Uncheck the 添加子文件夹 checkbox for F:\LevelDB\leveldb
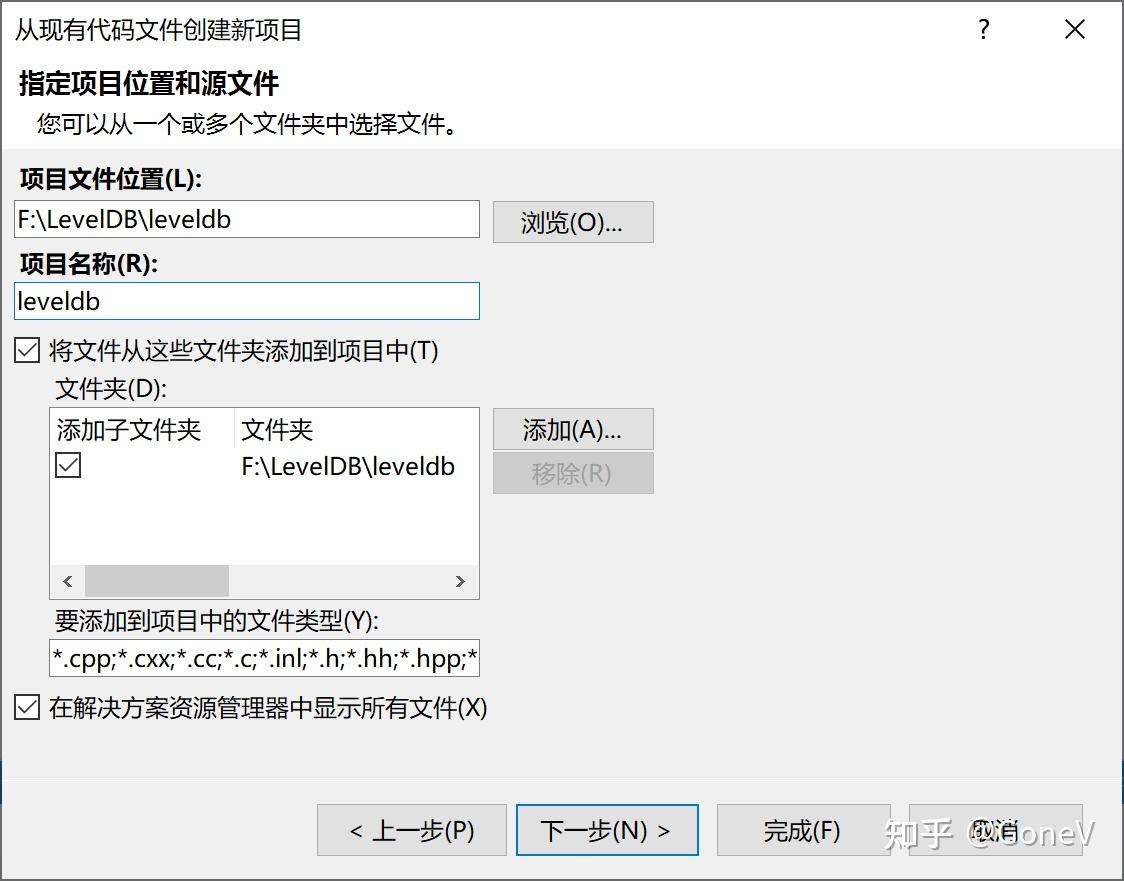 tap(67, 465)
